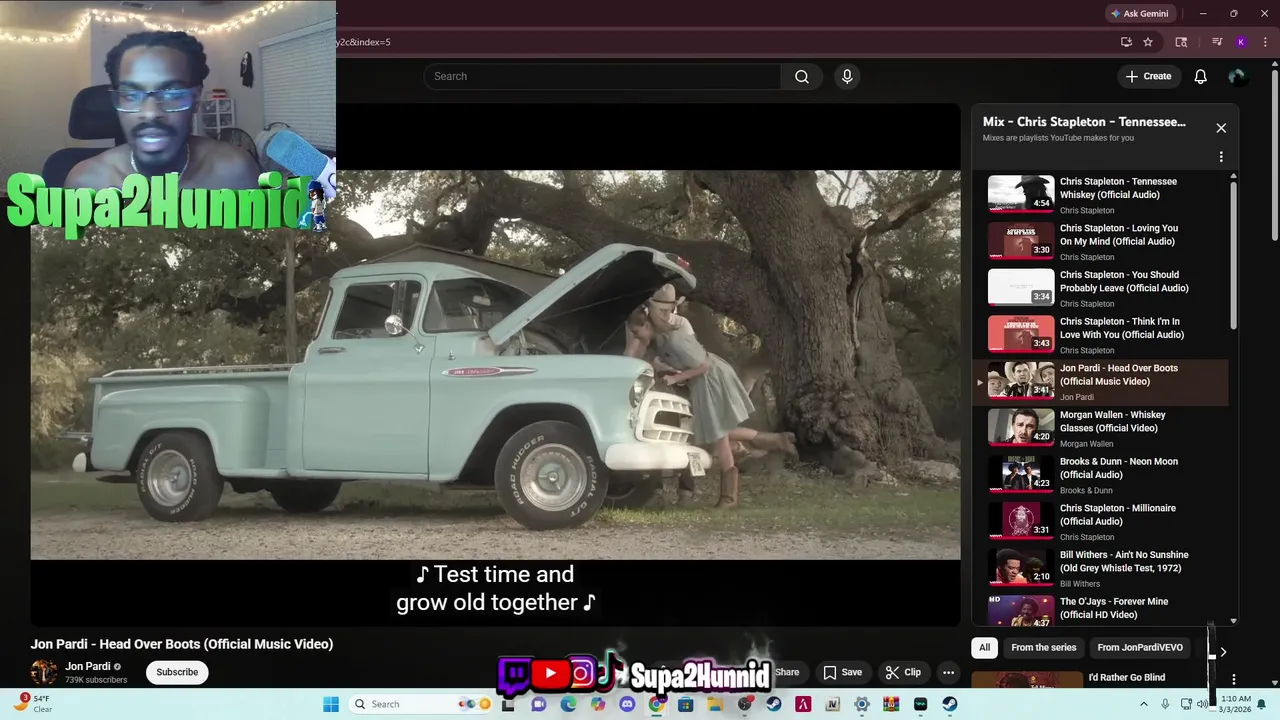Share the video
Viewport: 1280px width, 720px height.
click(787, 672)
